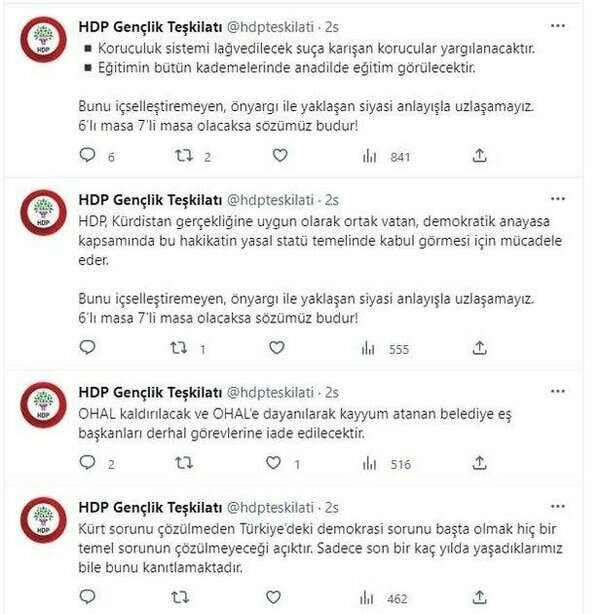The height and width of the screenshot is (614, 600).
Task: Share the Koruculuk sistemi tweet
Action: (x=479, y=155)
